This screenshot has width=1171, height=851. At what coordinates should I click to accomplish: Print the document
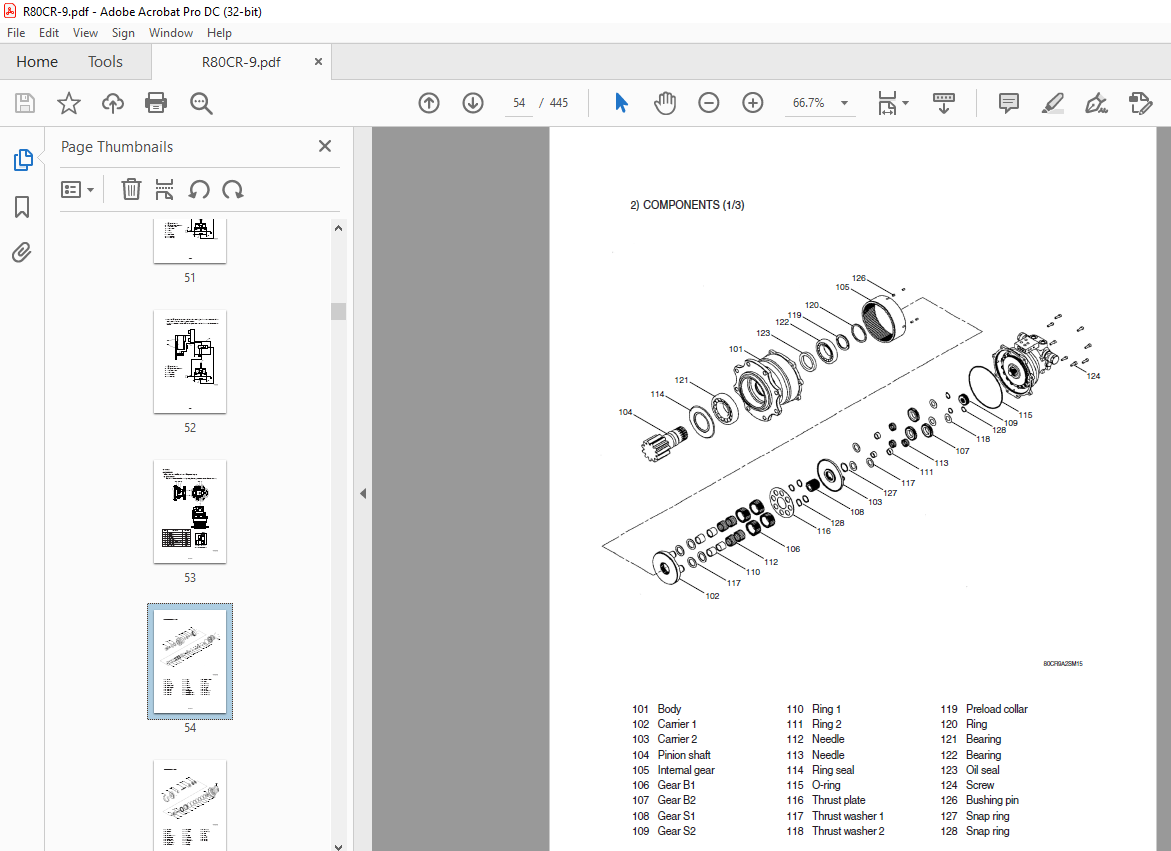(156, 103)
